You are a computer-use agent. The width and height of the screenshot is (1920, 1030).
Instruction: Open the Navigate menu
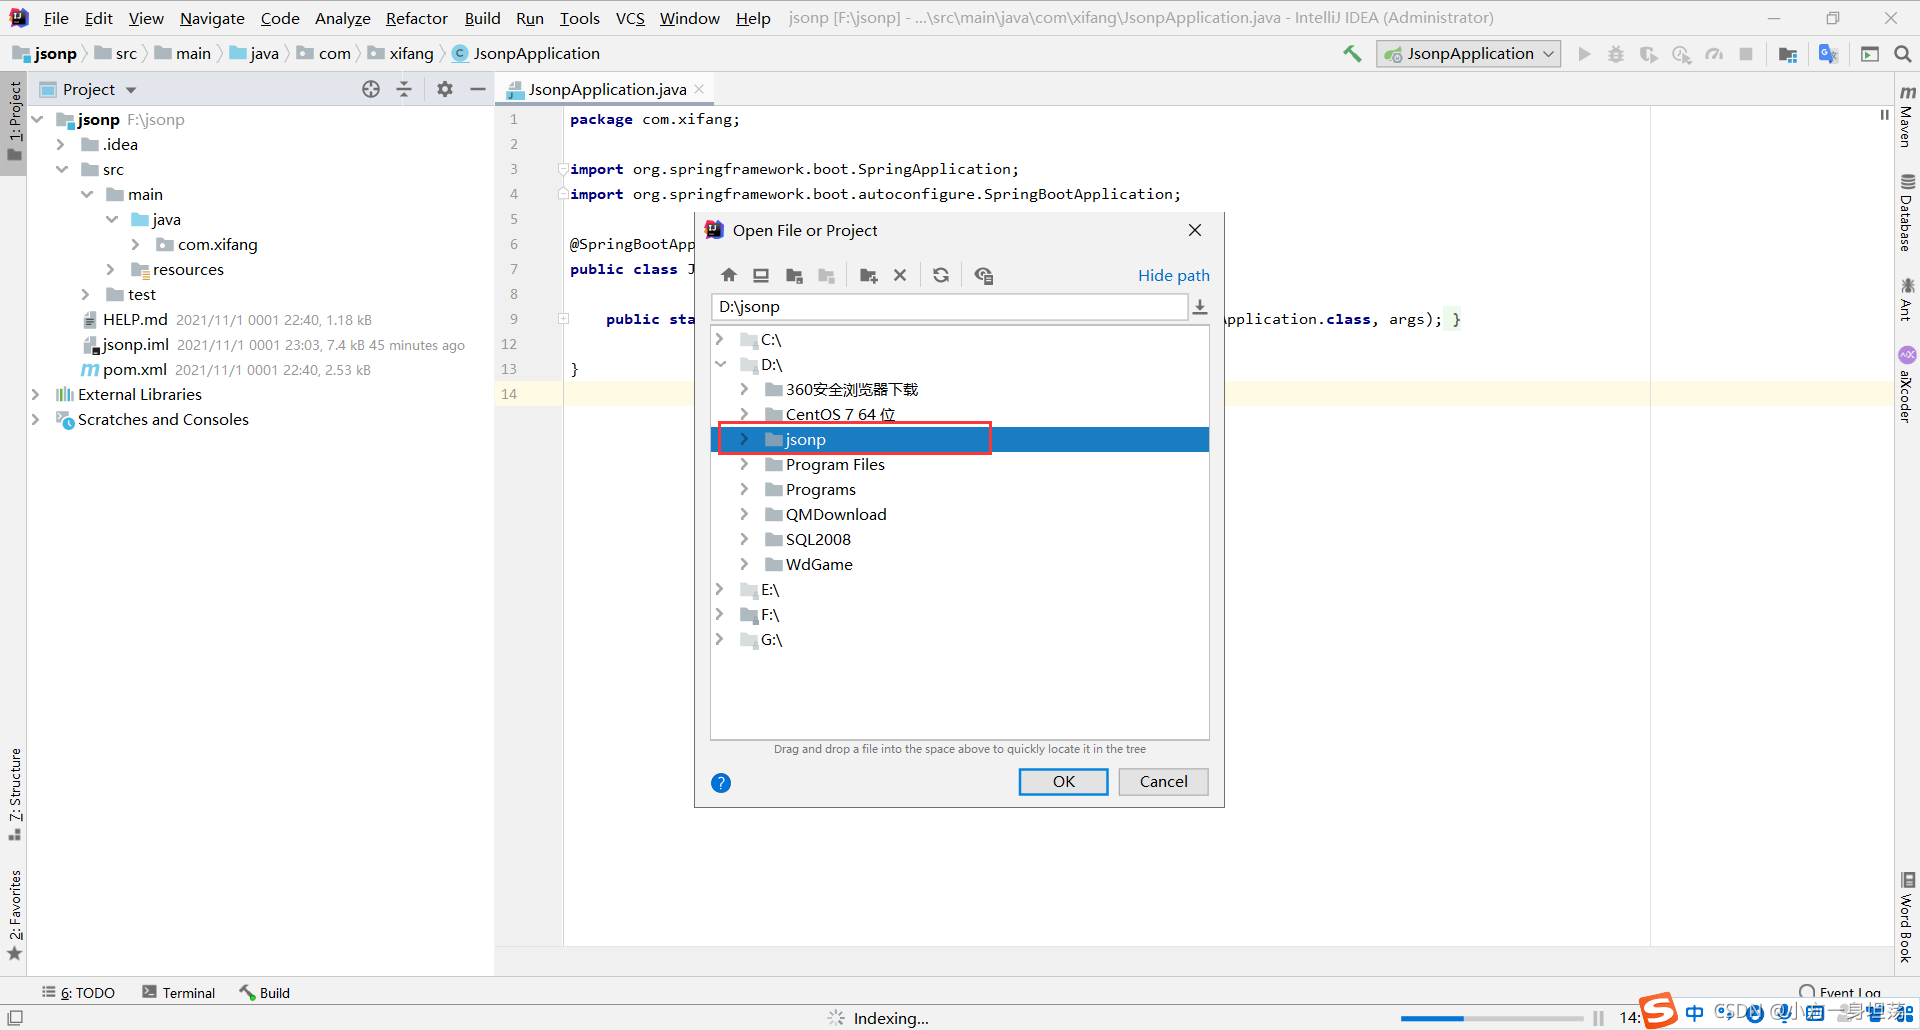tap(212, 18)
